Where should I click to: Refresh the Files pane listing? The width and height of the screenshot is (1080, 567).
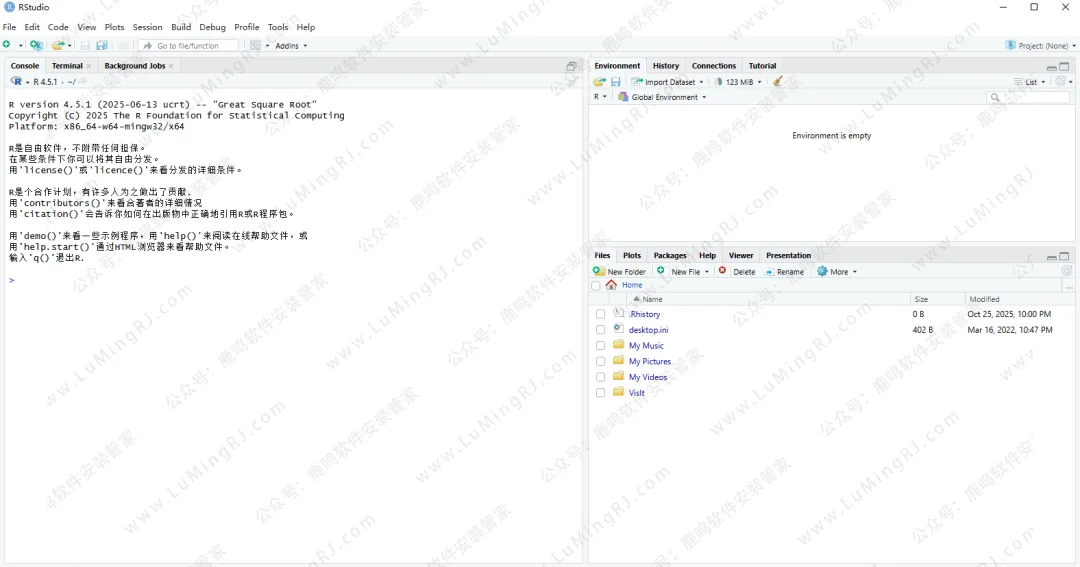tap(1066, 271)
